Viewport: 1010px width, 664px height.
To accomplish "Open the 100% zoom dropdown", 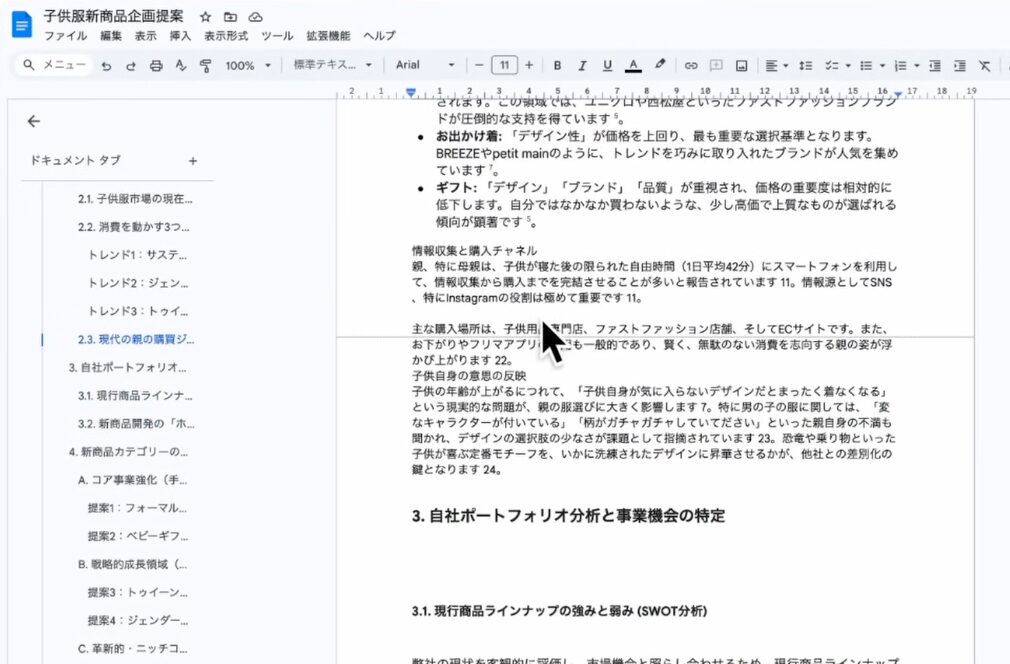I will click(248, 65).
